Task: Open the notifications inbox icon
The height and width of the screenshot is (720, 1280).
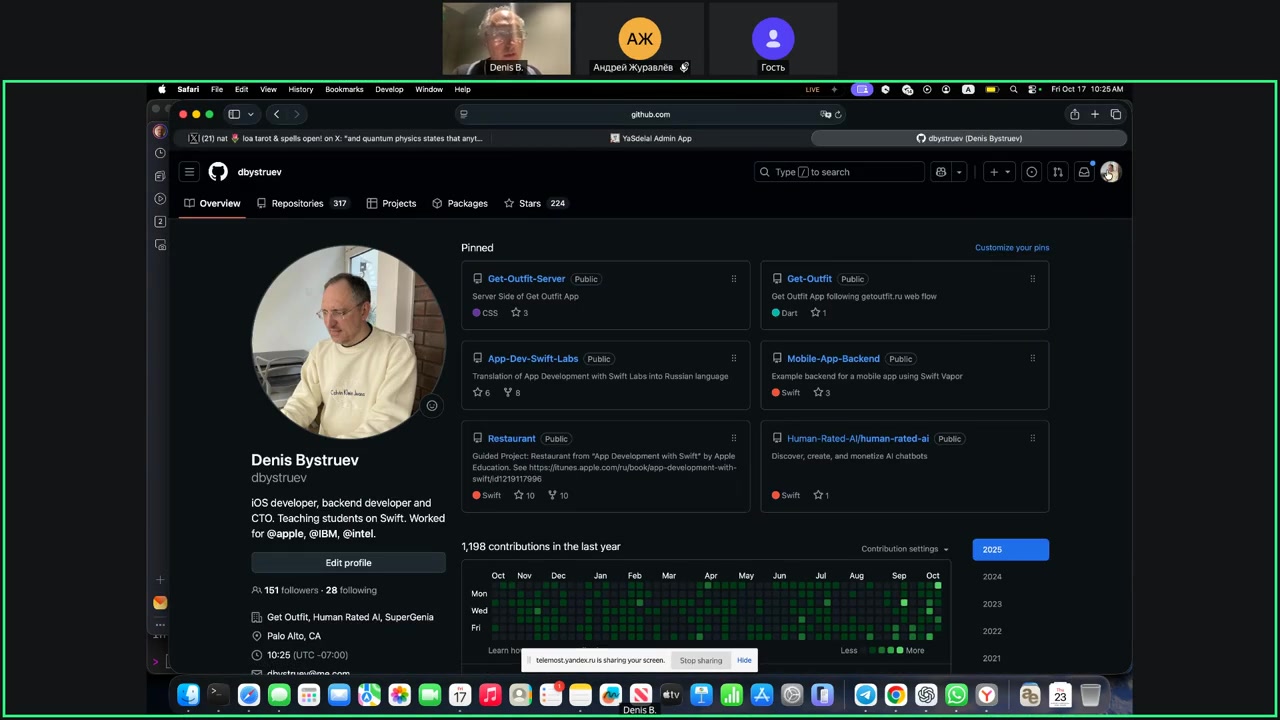Action: [x=1083, y=172]
